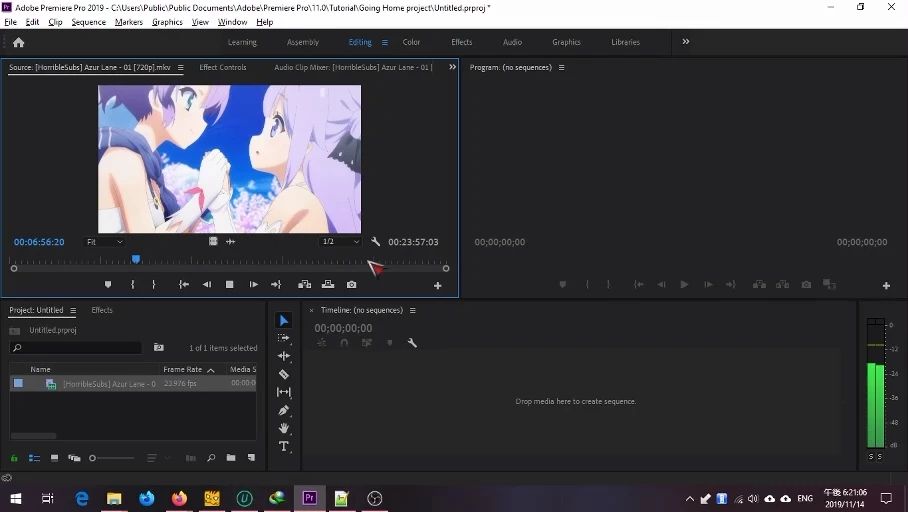Export frame with camera icon in Source
The height and width of the screenshot is (512, 908).
tap(352, 284)
